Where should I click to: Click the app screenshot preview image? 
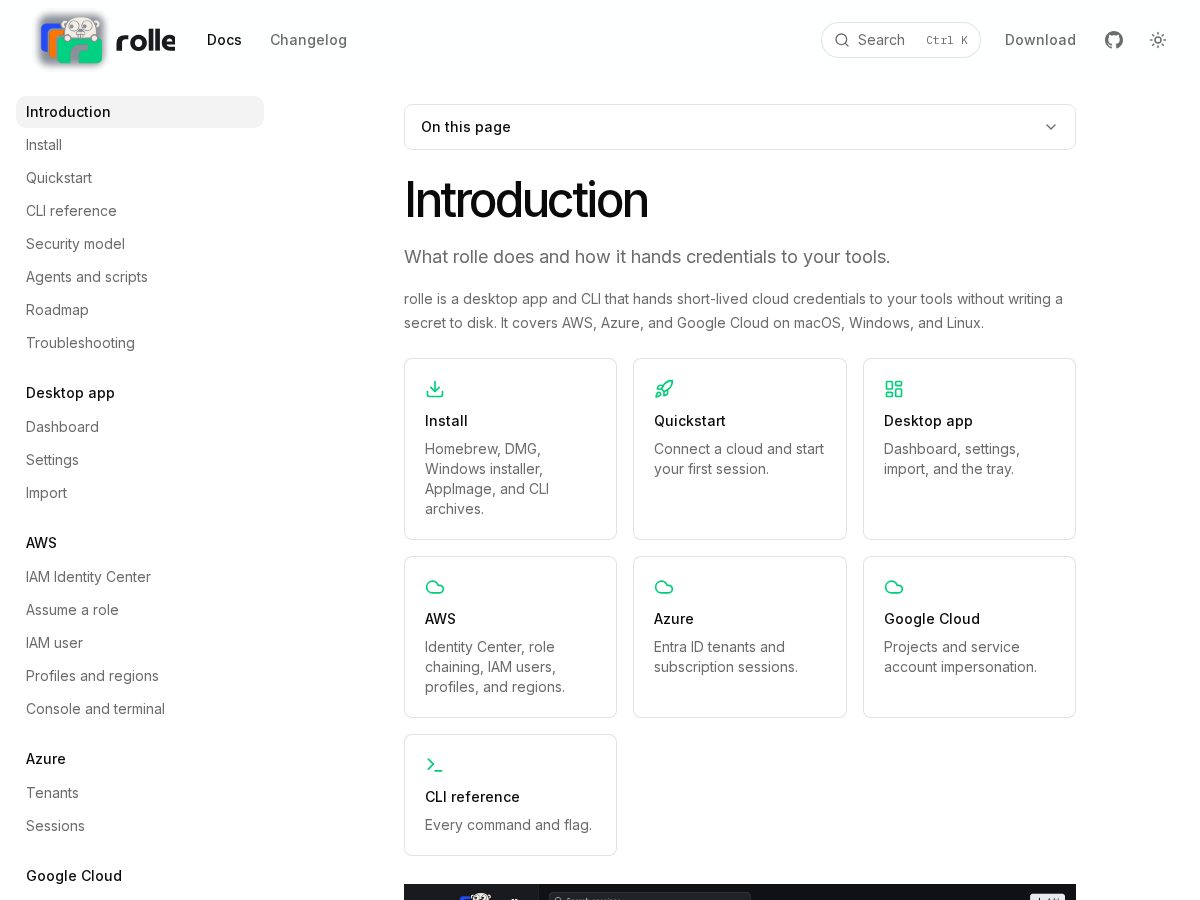[x=740, y=892]
